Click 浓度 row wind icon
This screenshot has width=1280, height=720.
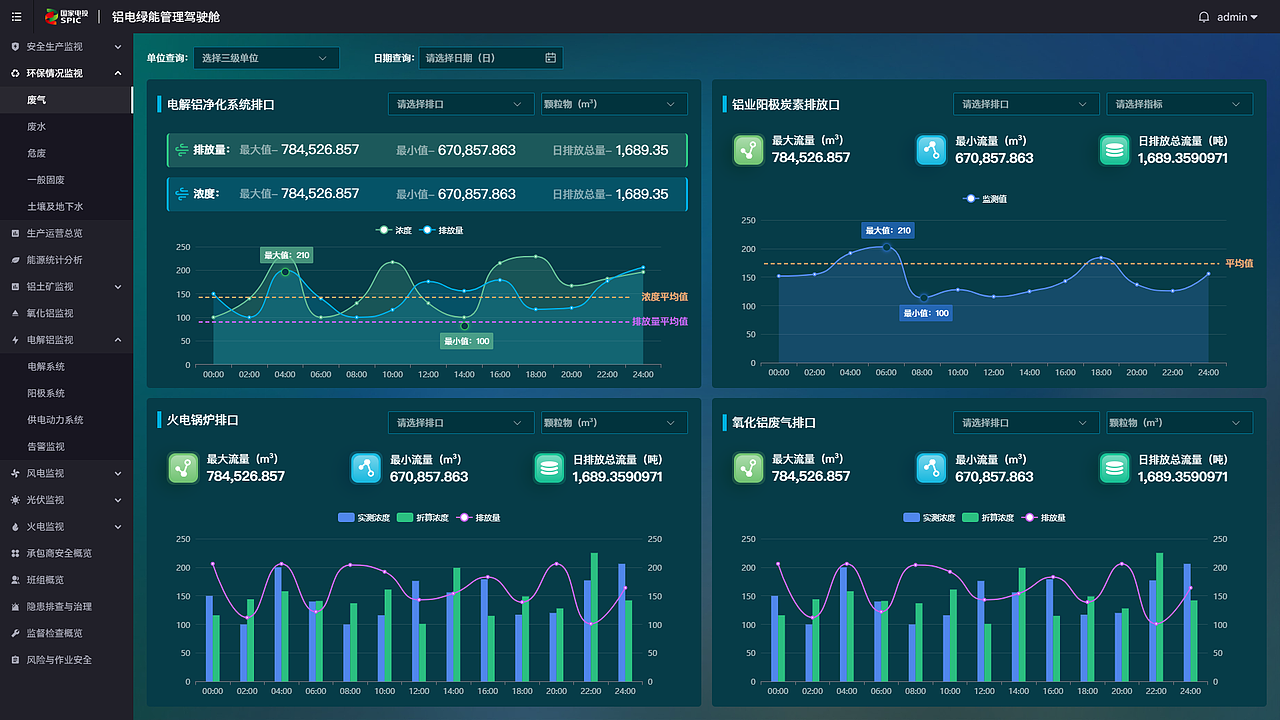[182, 194]
